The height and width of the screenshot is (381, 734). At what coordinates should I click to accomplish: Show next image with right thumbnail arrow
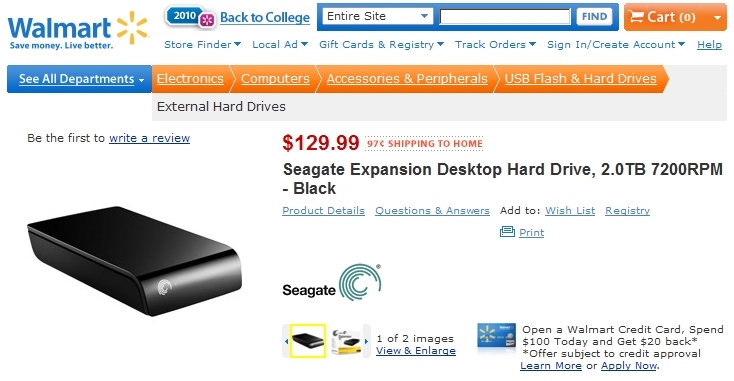click(366, 341)
